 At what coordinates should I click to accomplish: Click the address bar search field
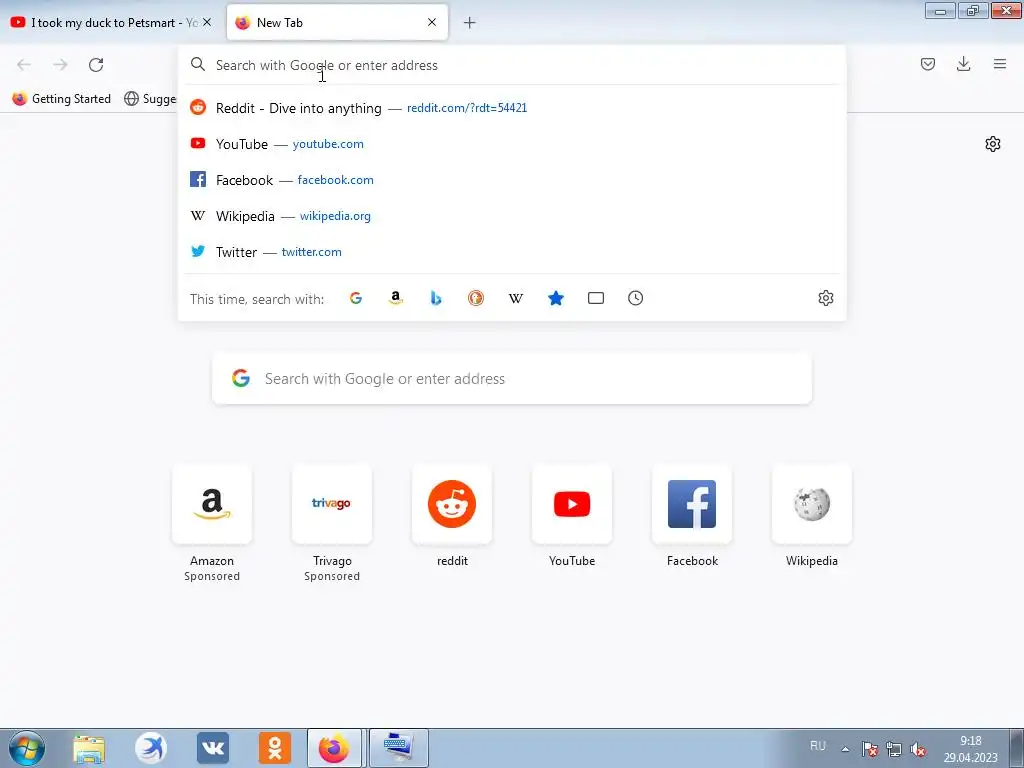point(512,65)
